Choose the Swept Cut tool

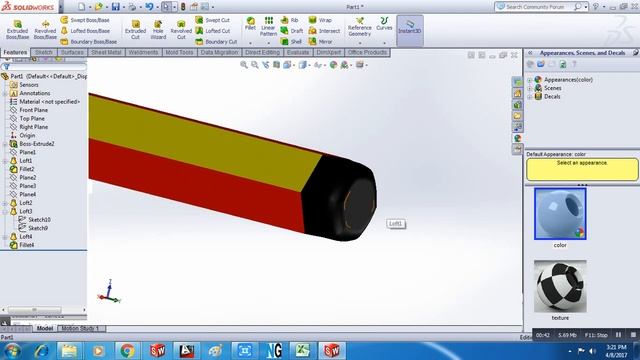tap(212, 20)
